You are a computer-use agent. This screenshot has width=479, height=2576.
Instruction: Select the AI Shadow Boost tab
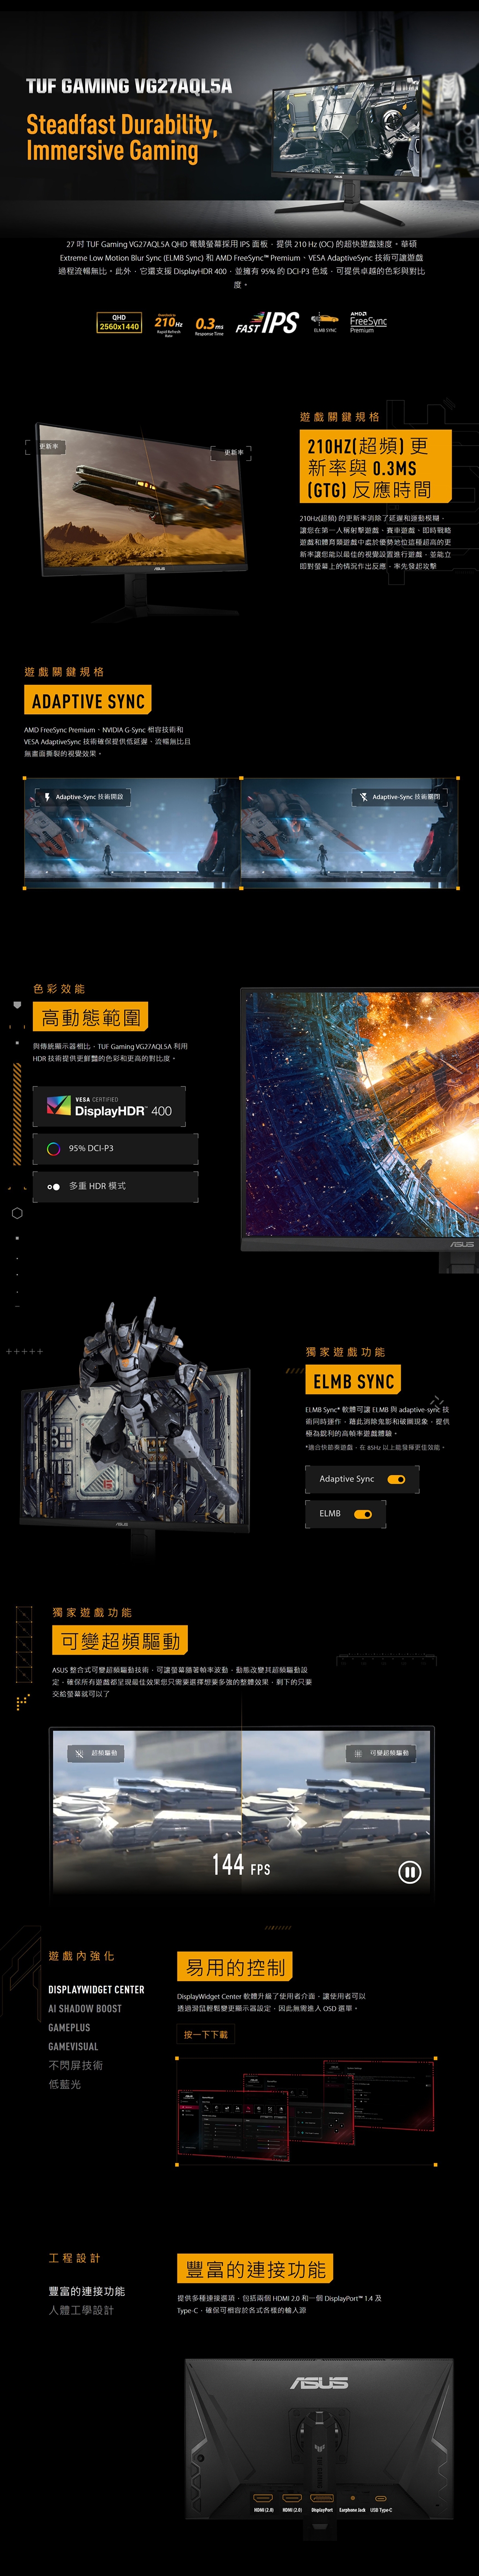[85, 2009]
